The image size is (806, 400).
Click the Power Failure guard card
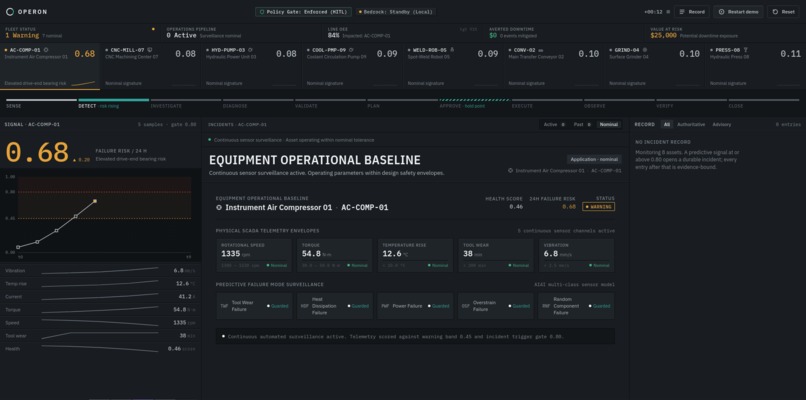[x=415, y=306]
